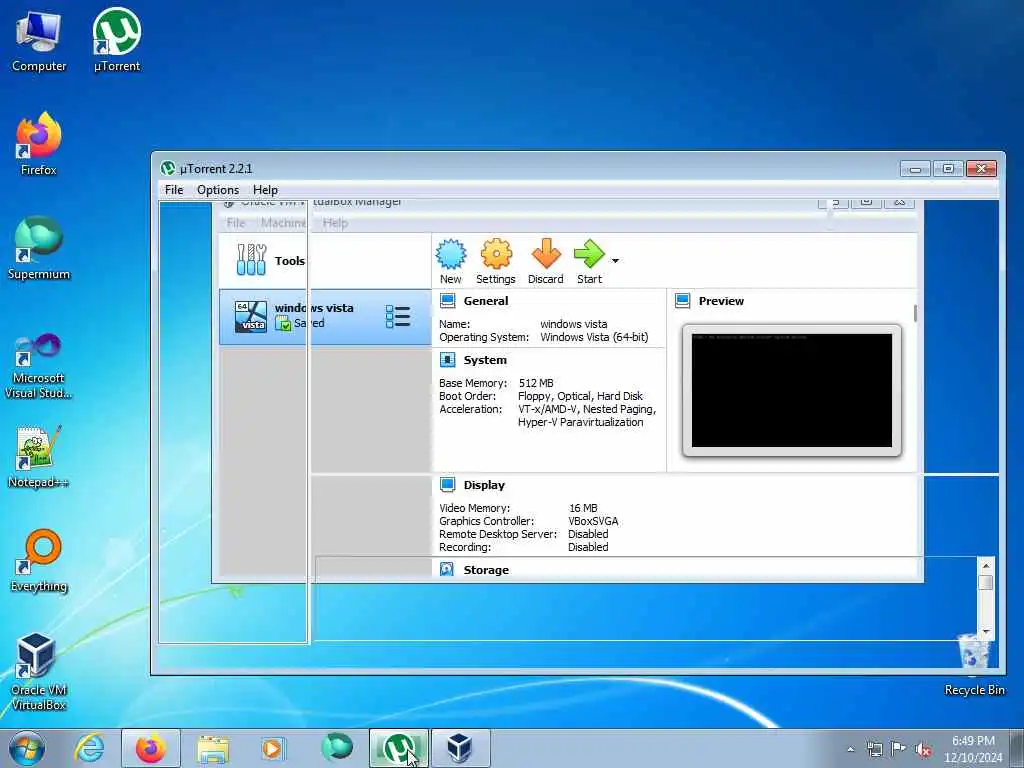Open the VirtualBox Help menu
Screen dimensions: 1024x768
[335, 223]
